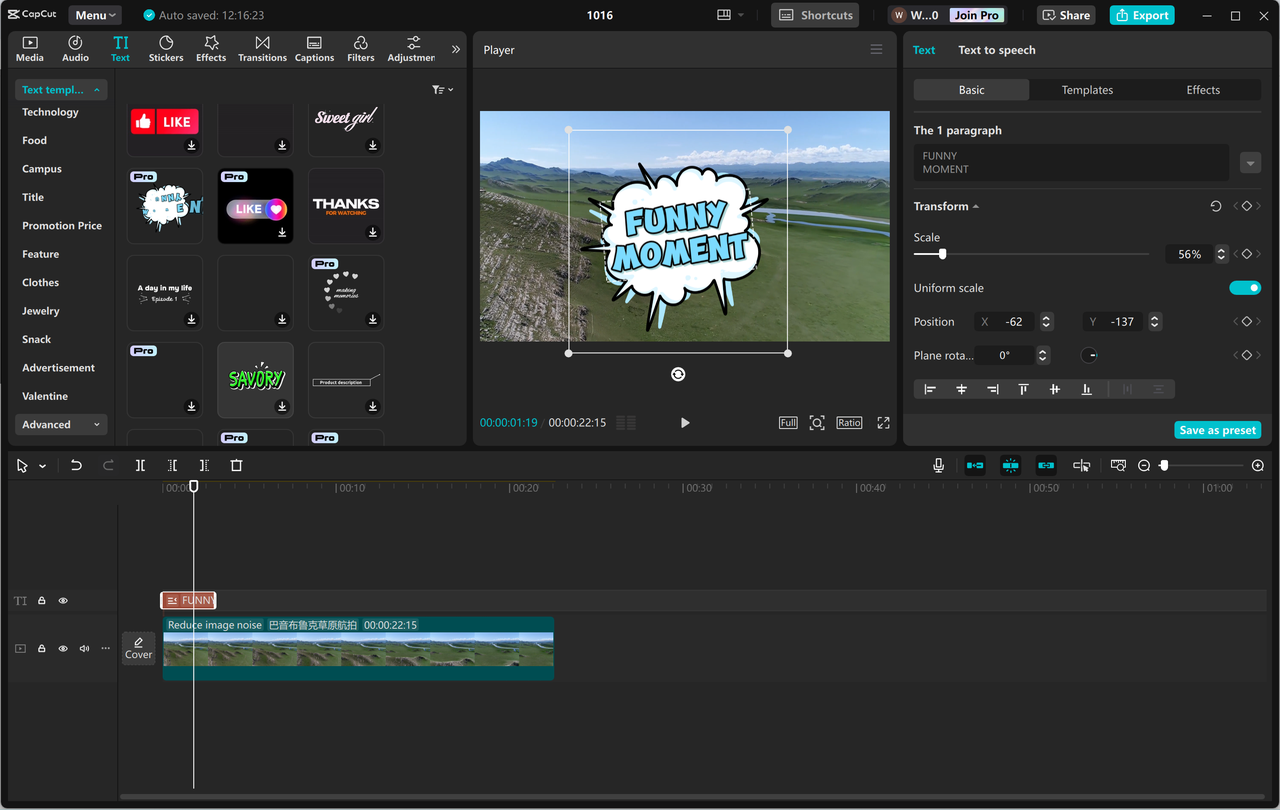The image size is (1280, 810).
Task: Open the voiceover recording microphone tool
Action: pos(938,465)
